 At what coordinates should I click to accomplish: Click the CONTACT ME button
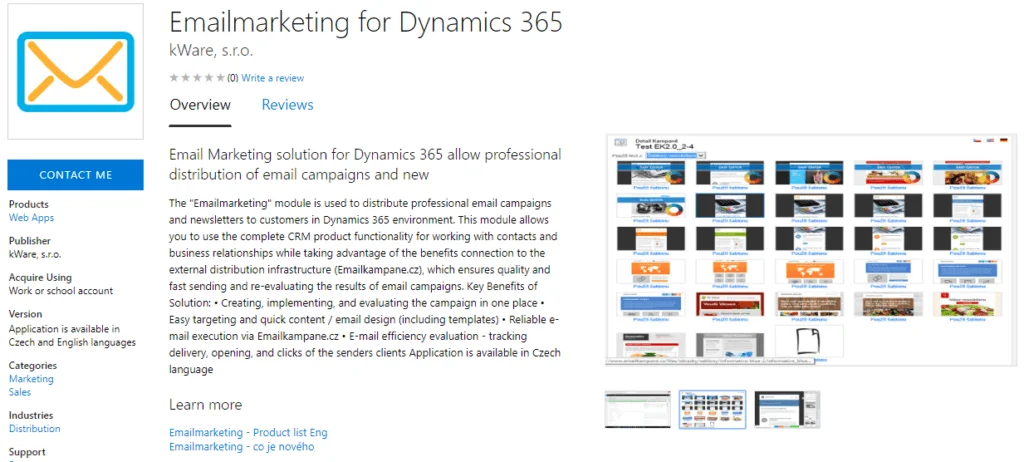[x=76, y=174]
